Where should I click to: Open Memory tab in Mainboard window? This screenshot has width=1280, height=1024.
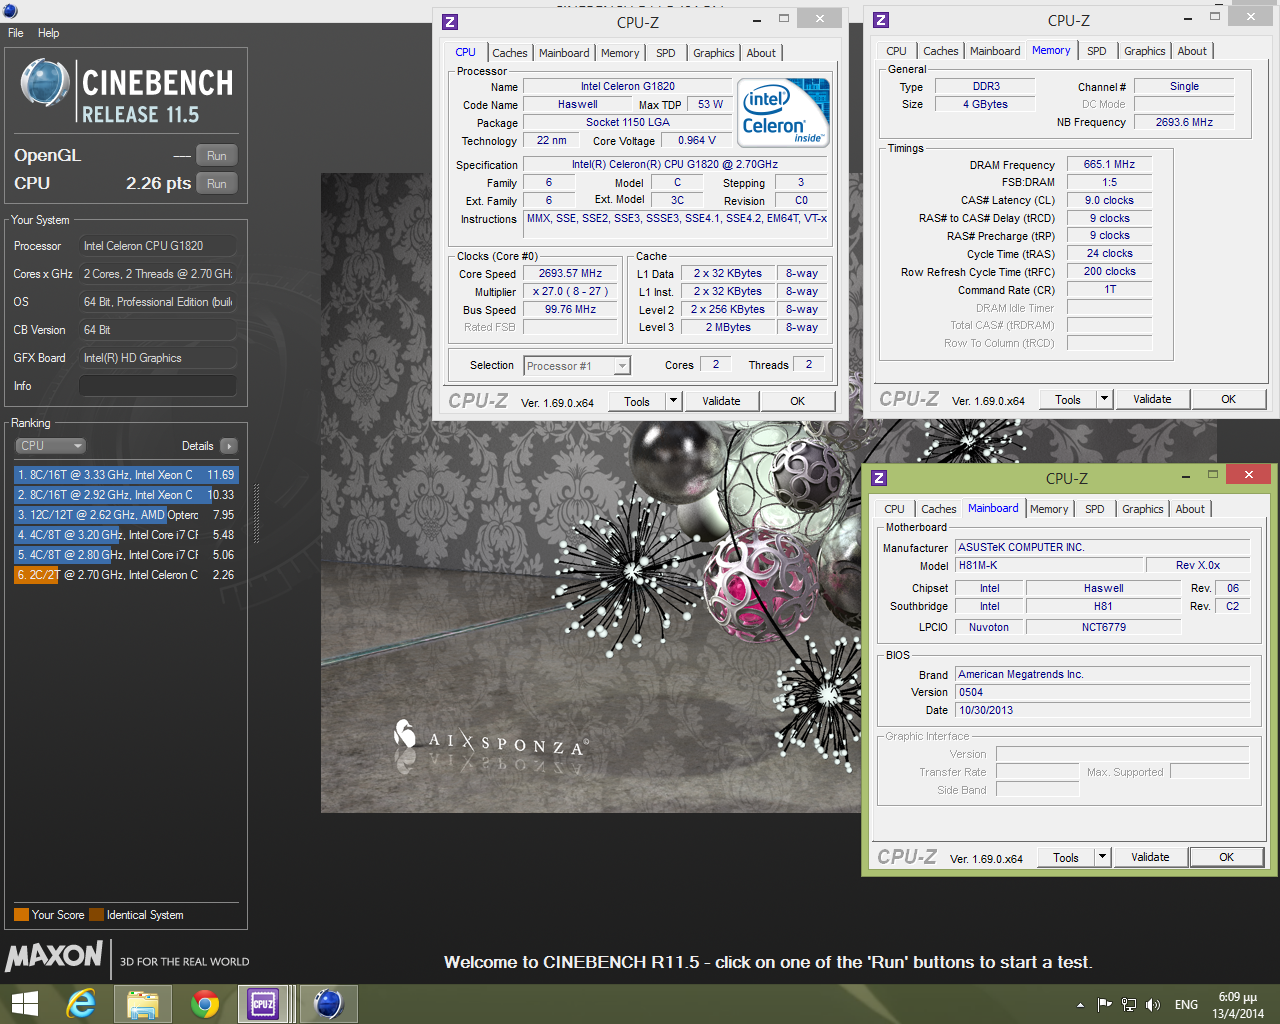[1049, 509]
